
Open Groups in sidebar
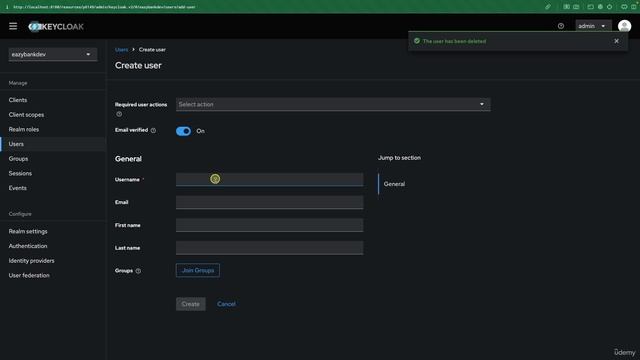18,159
